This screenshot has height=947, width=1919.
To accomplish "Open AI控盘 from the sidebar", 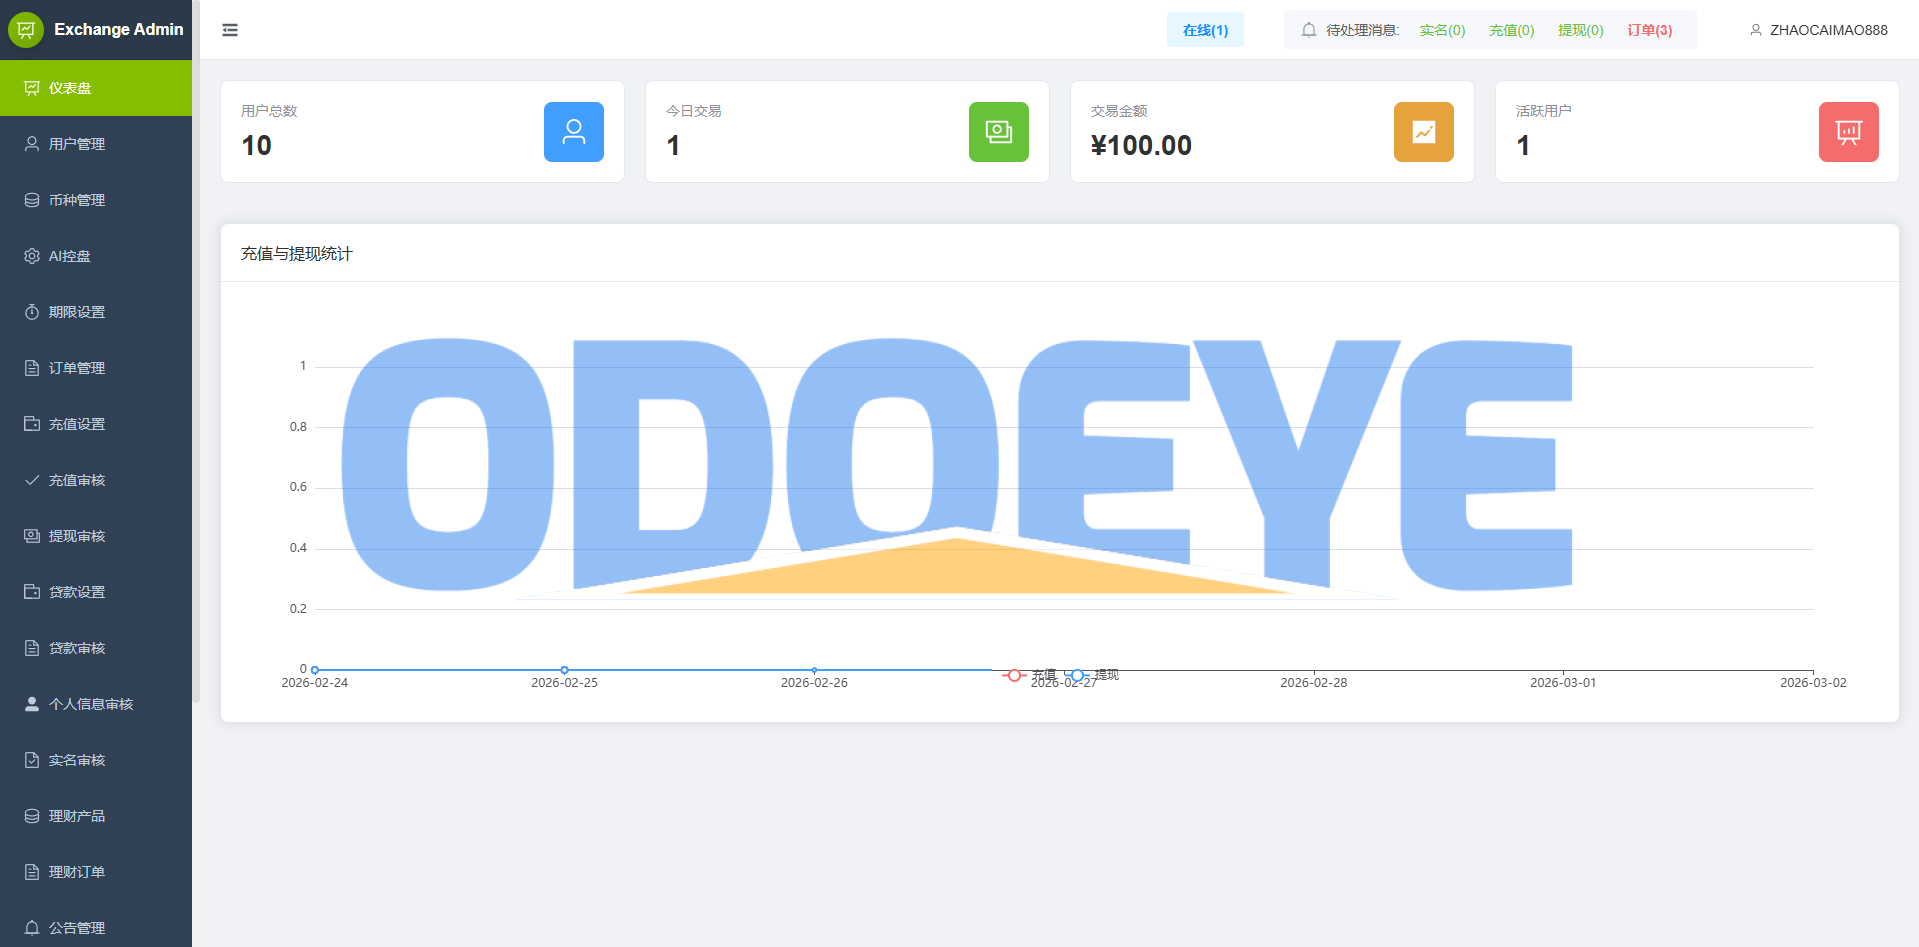I will (70, 256).
